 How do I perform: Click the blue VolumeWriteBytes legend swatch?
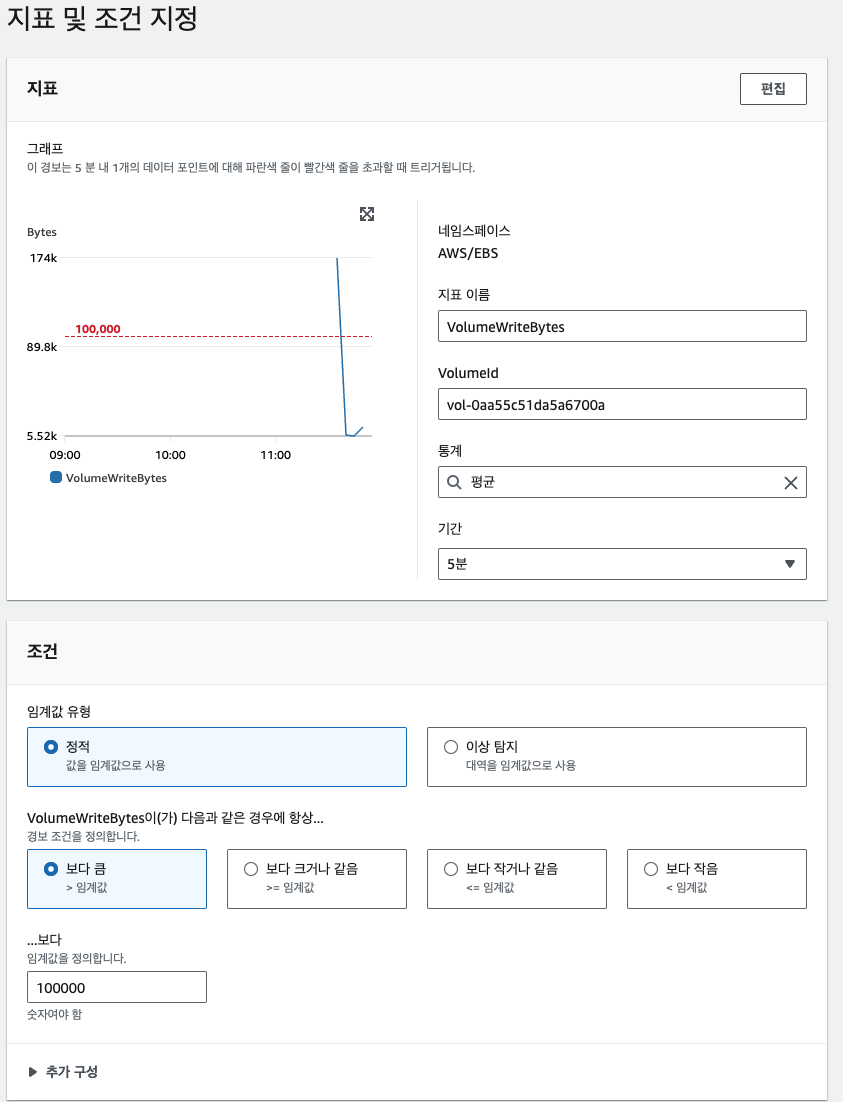(x=56, y=477)
